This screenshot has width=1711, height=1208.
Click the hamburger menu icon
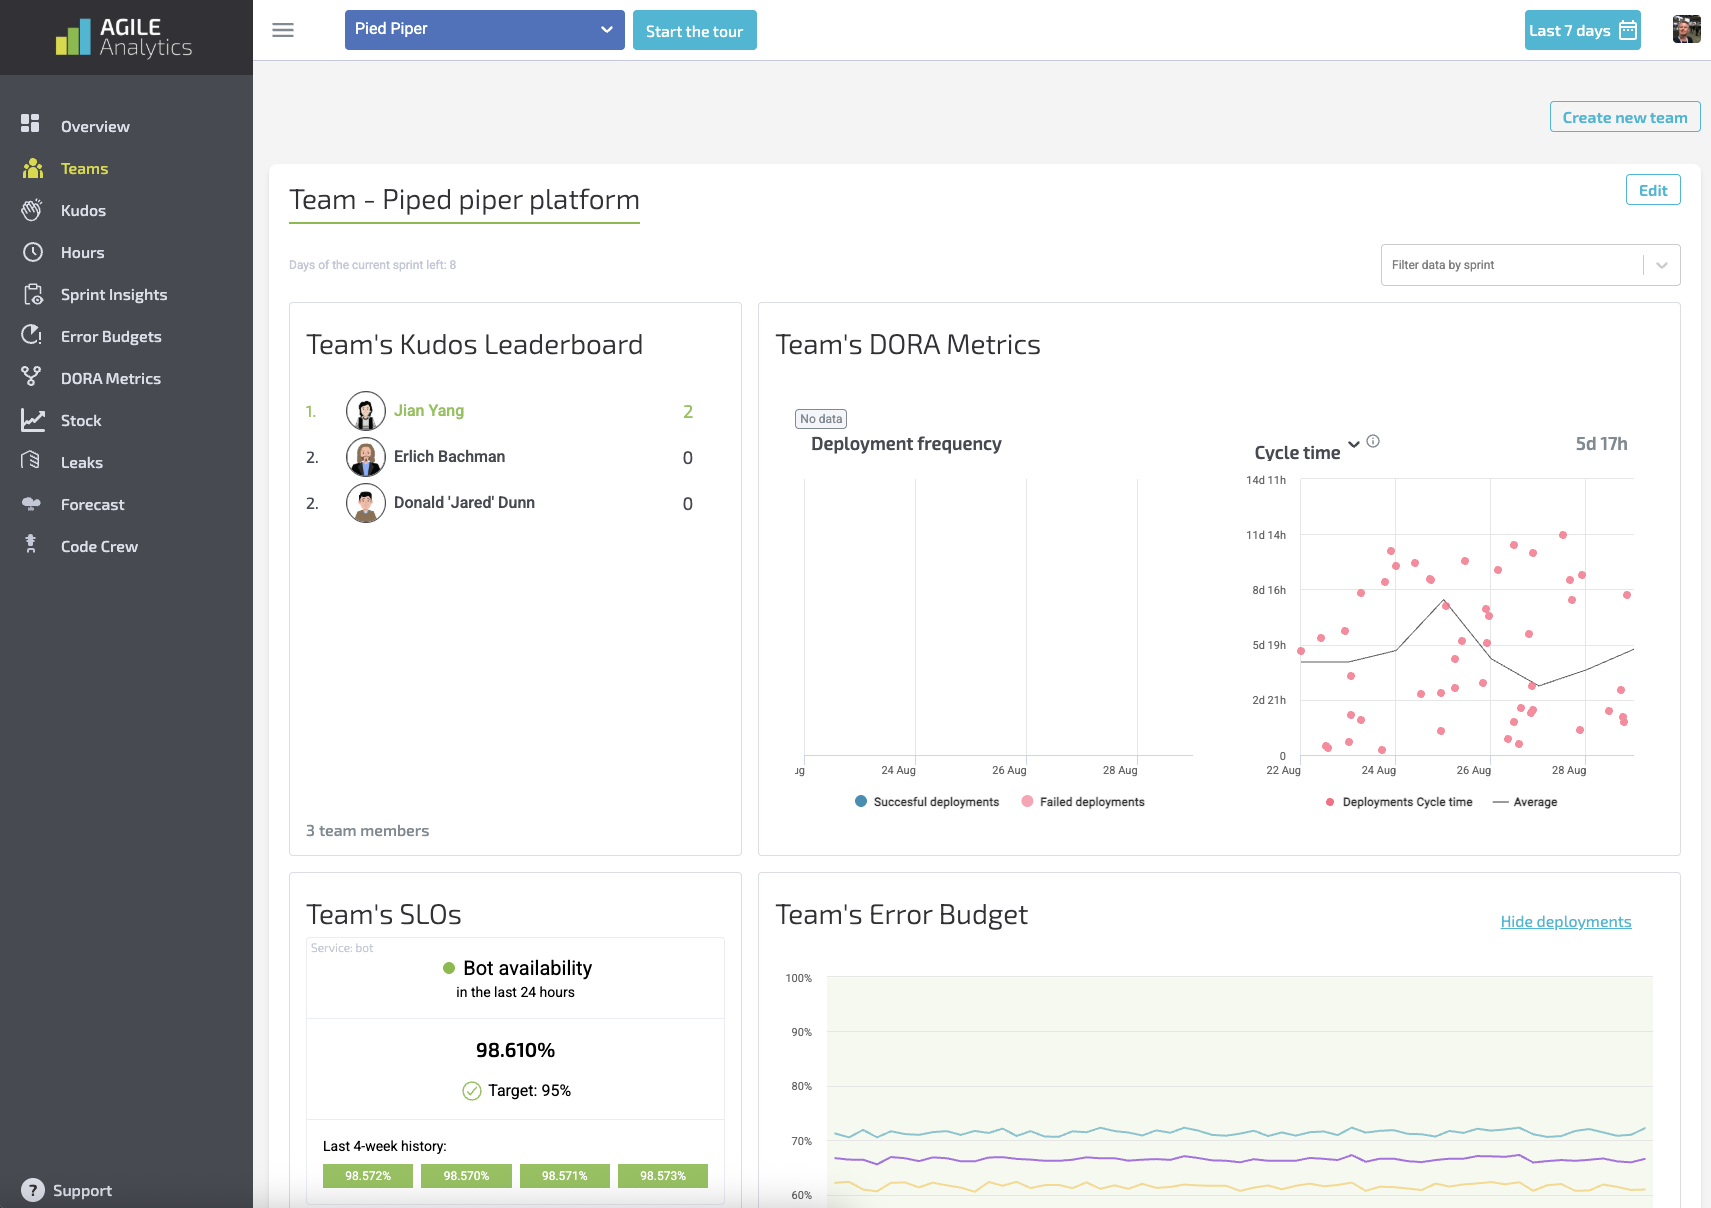point(283,30)
